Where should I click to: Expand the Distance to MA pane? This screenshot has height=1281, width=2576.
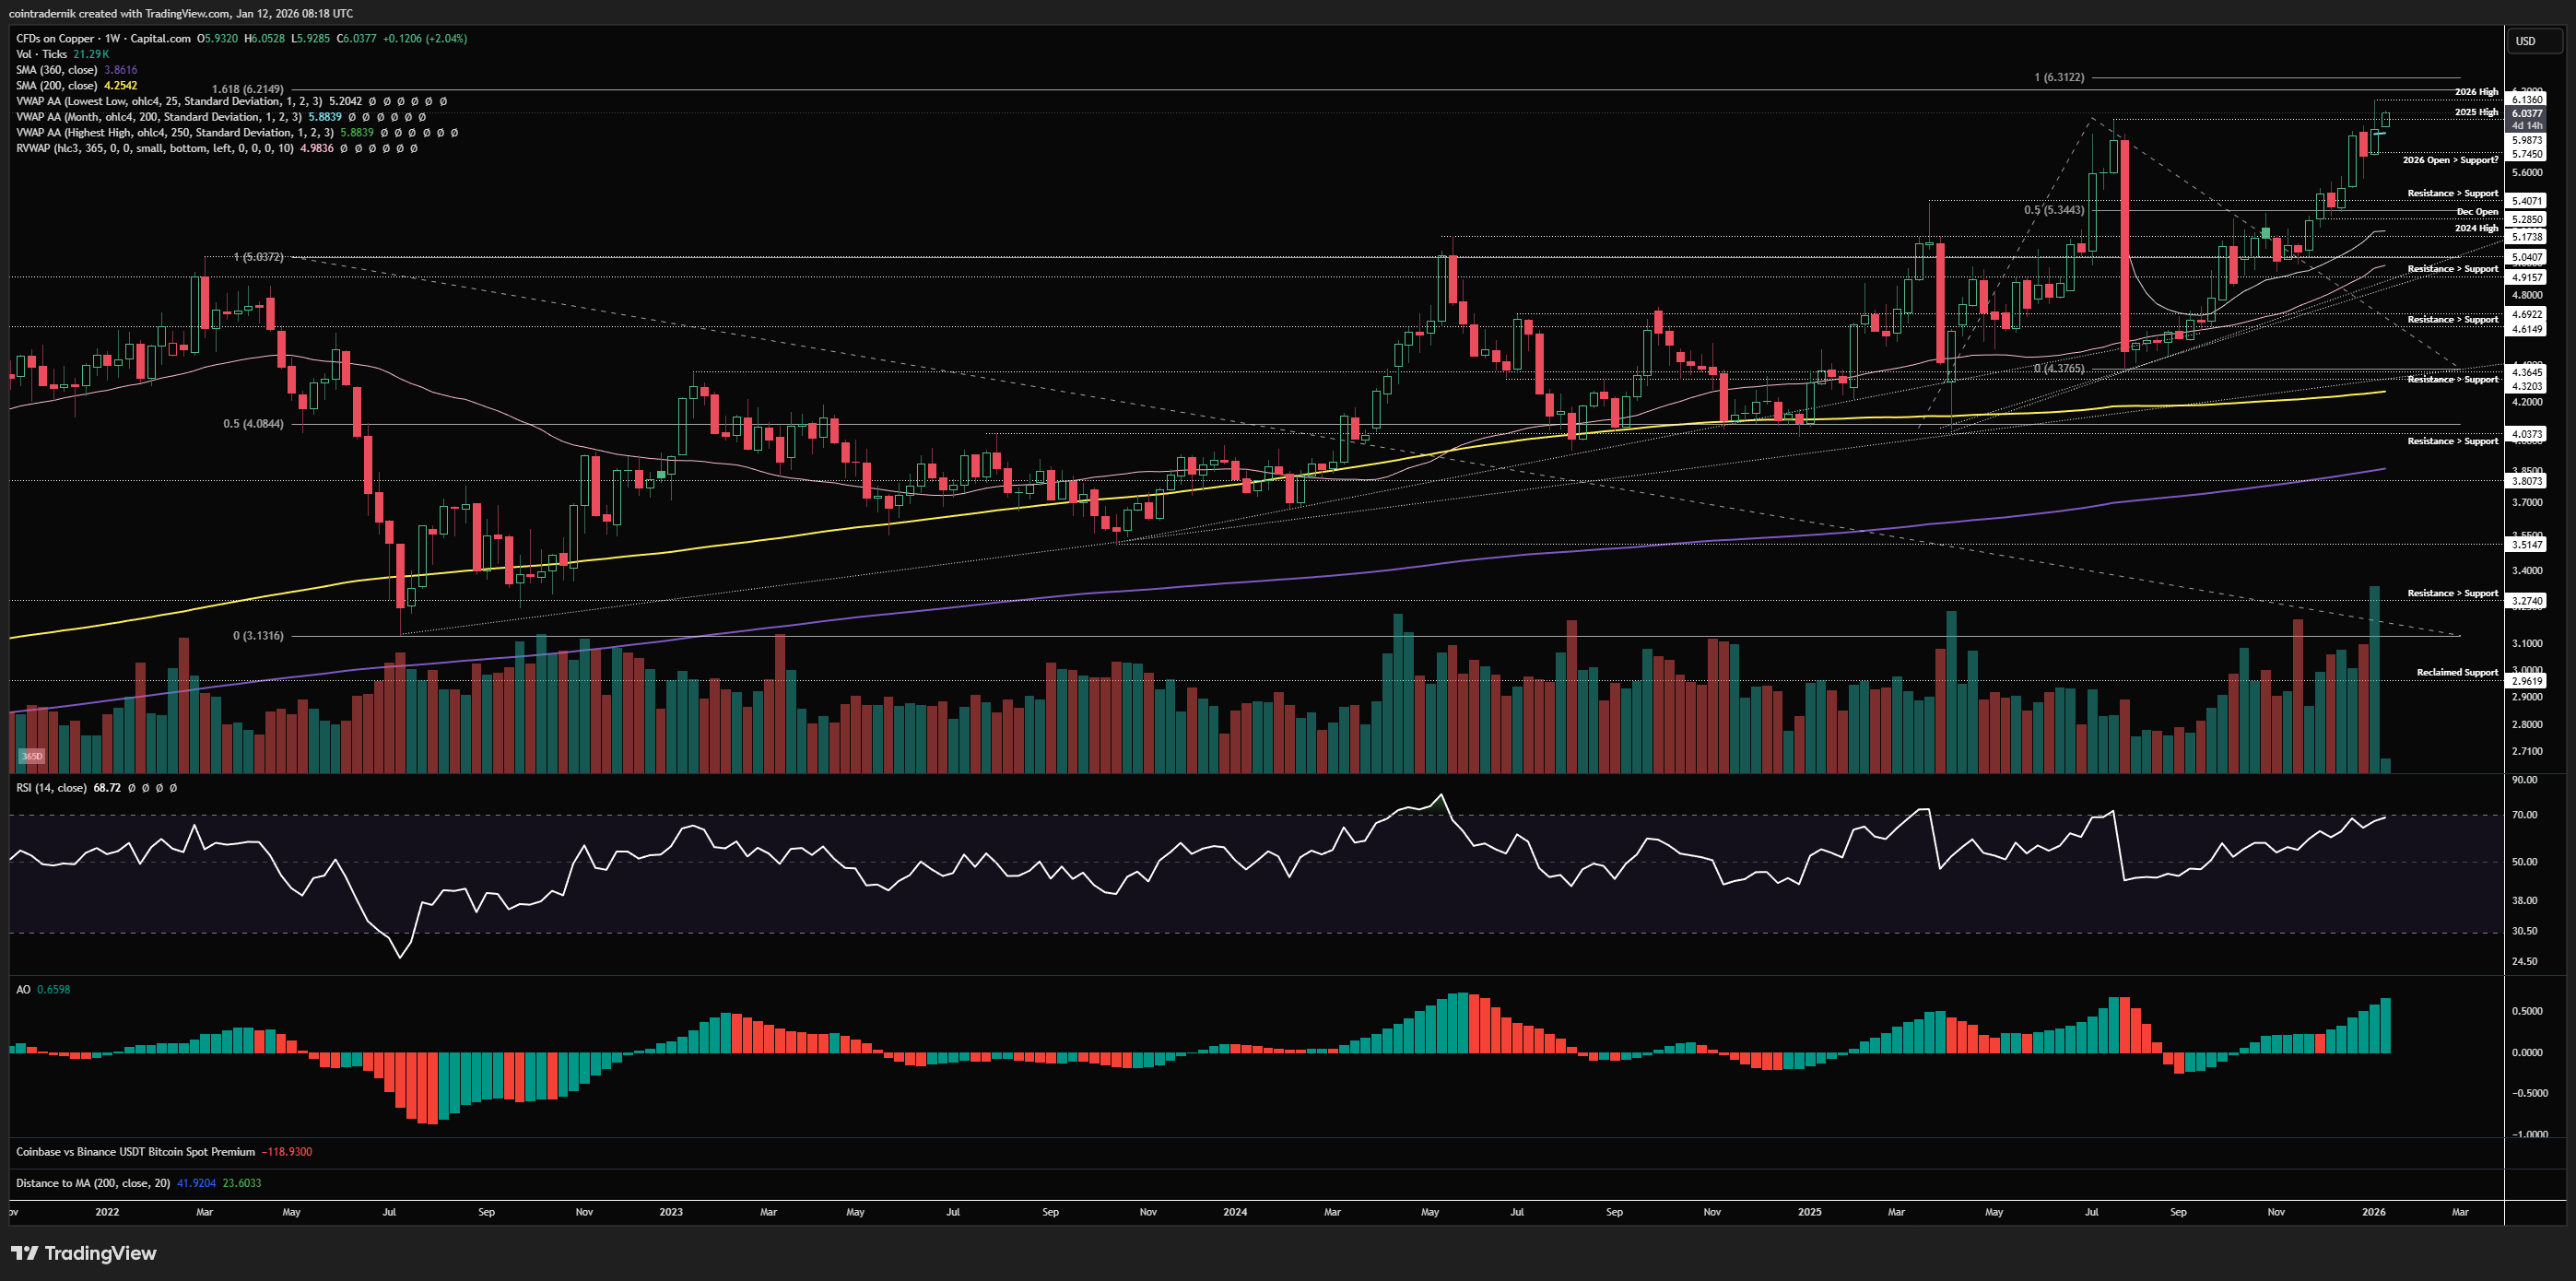tap(93, 1183)
